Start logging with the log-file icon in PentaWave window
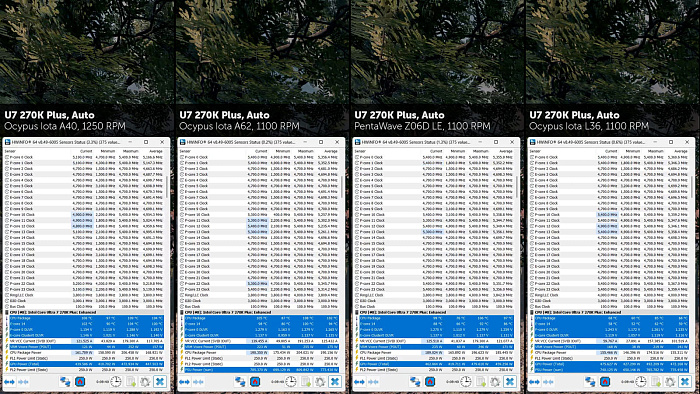The height and width of the screenshot is (394, 700). click(481, 382)
